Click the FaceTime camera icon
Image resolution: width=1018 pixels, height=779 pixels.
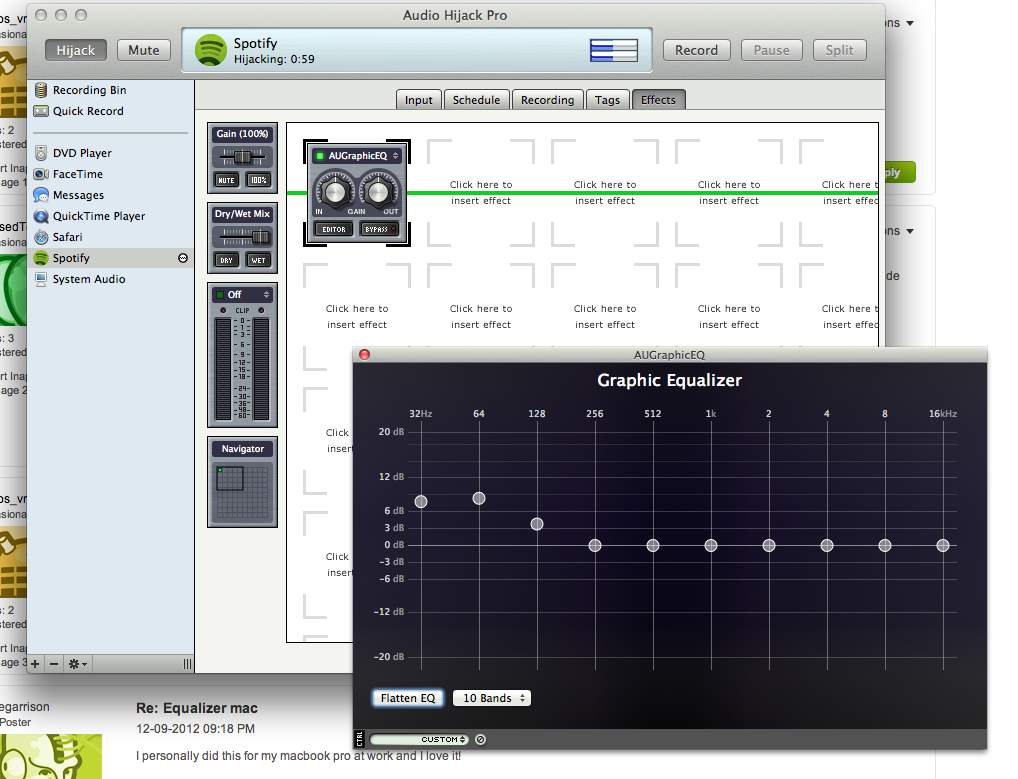coord(41,174)
